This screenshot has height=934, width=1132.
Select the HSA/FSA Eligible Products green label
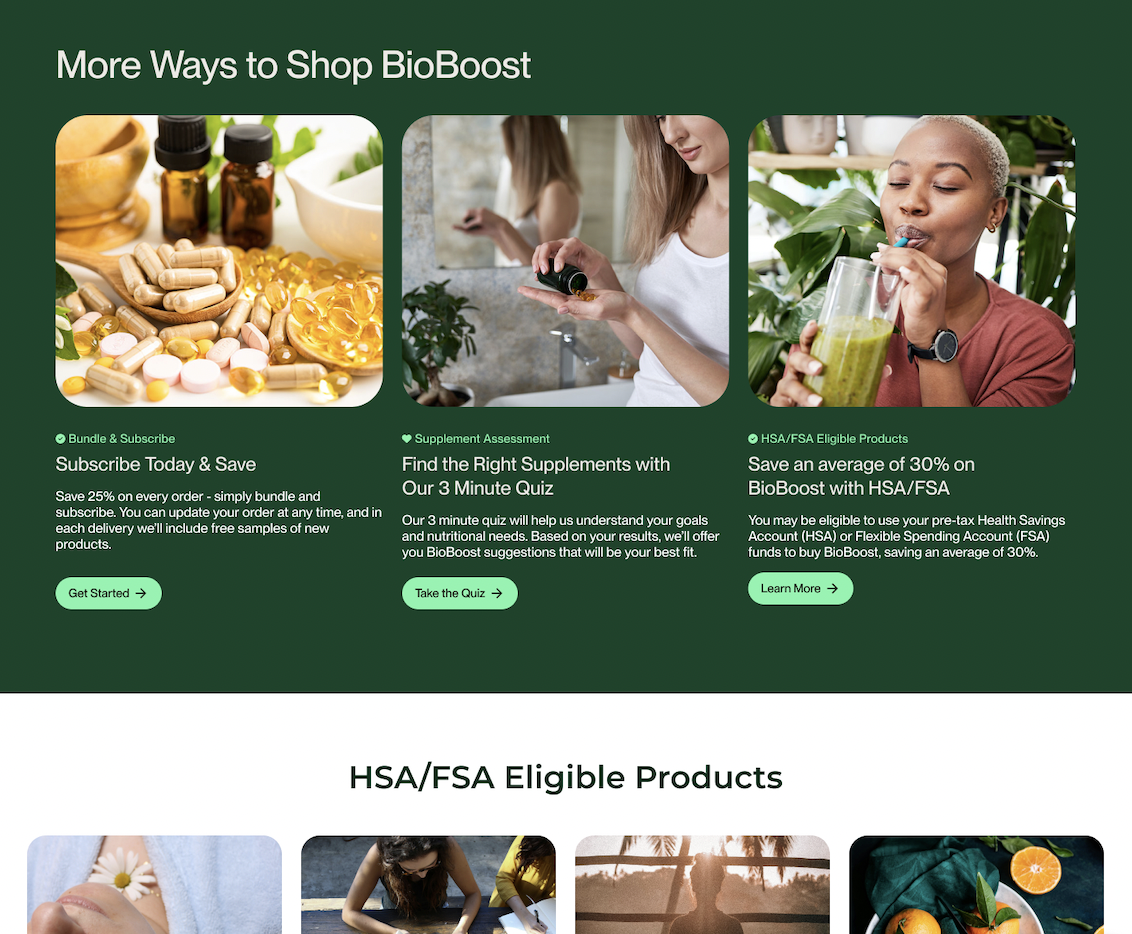point(834,439)
